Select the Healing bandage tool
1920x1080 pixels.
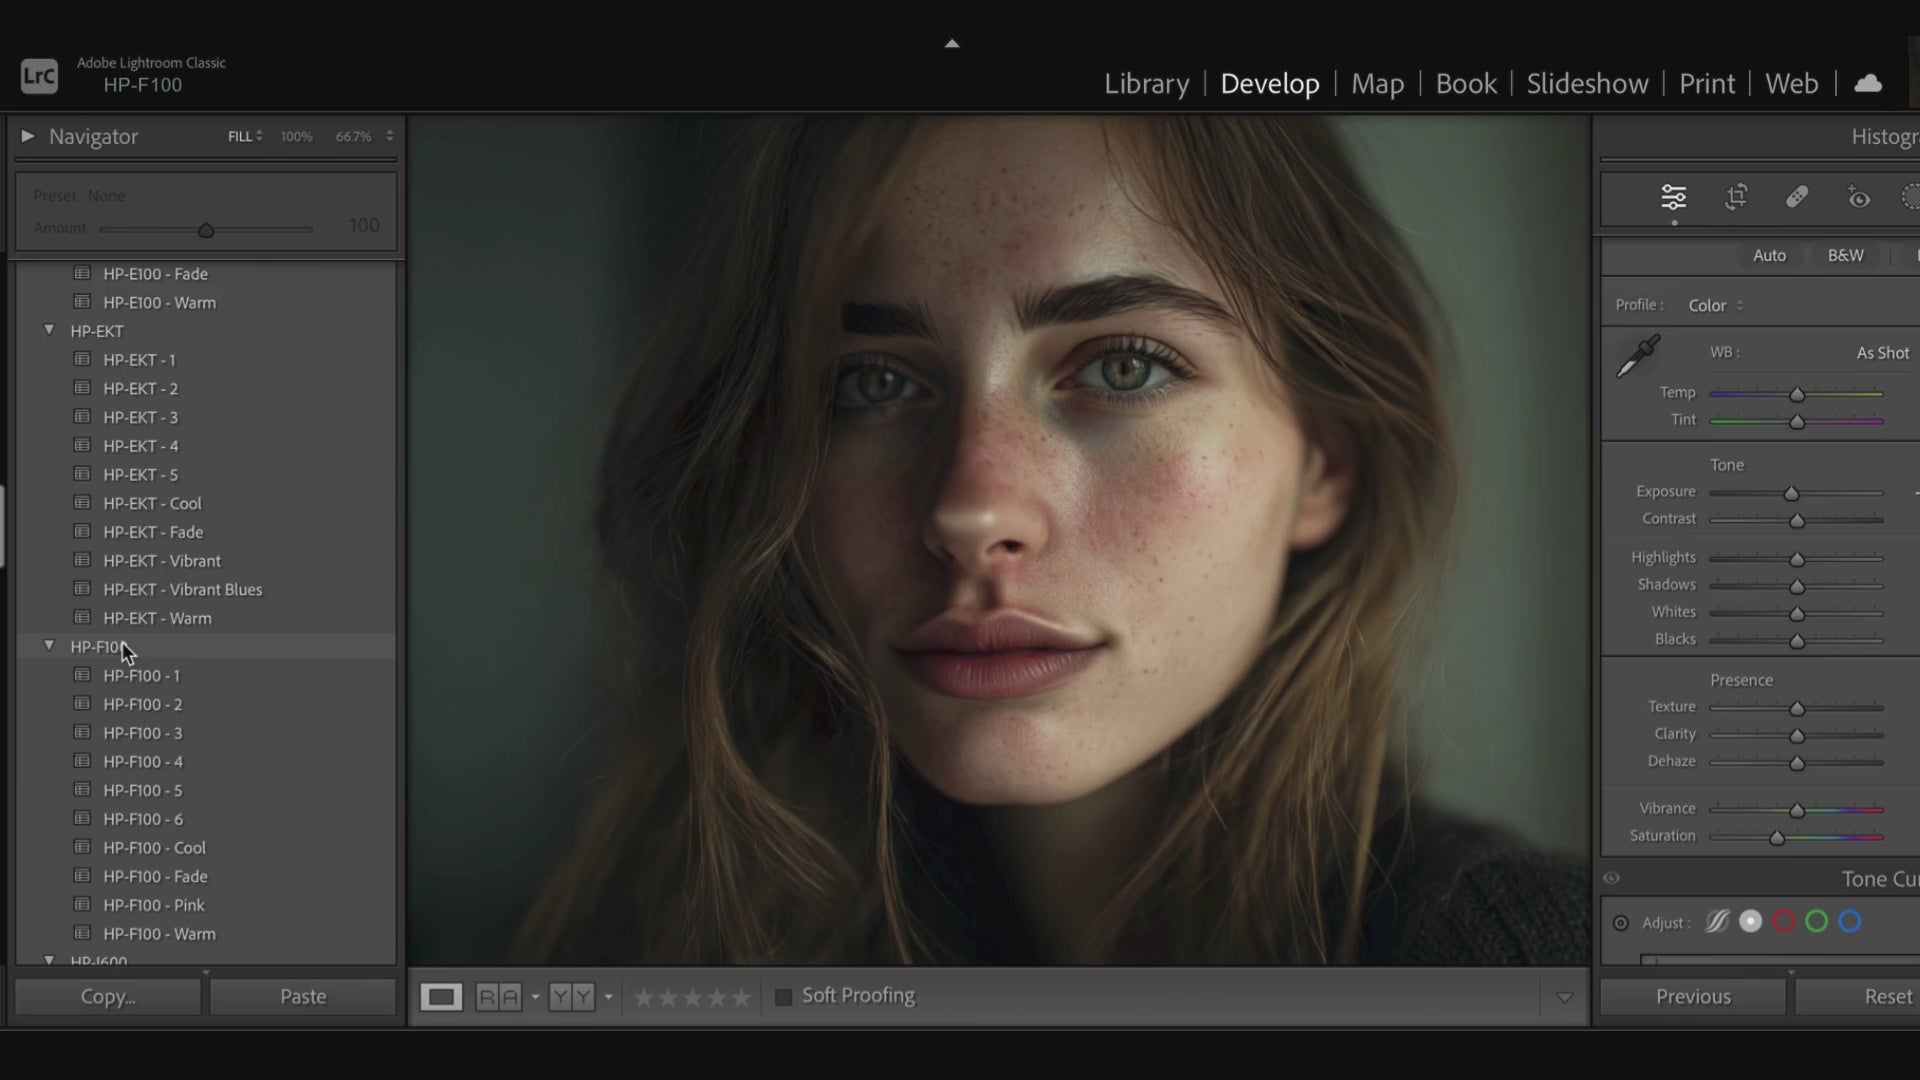click(x=1797, y=197)
